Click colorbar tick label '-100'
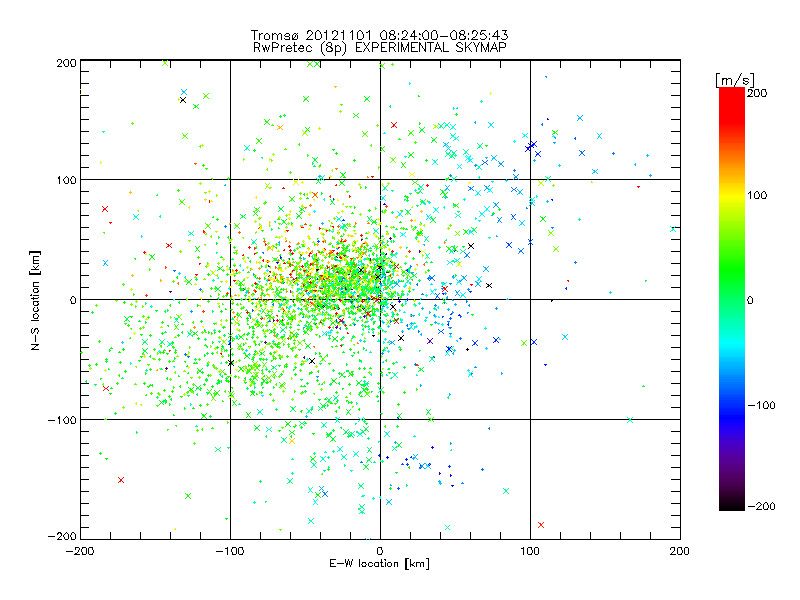This screenshot has height=600, width=800. click(761, 405)
